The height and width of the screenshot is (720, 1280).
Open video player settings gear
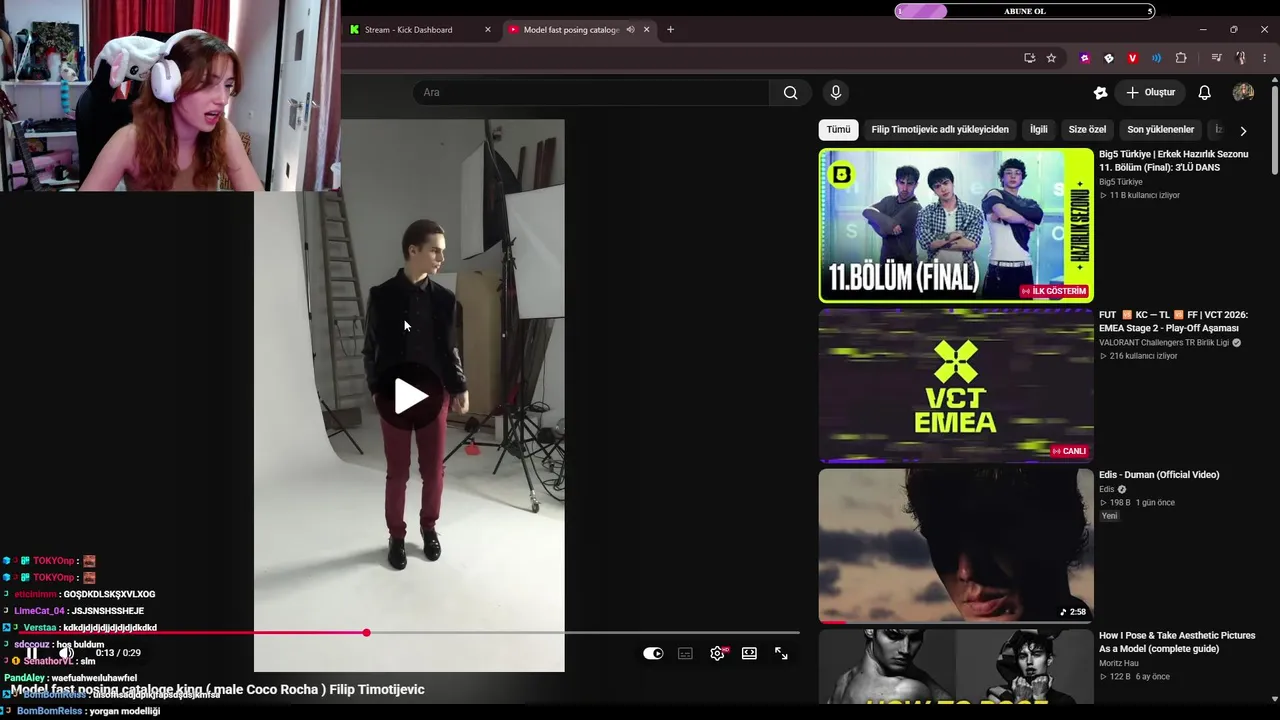717,654
